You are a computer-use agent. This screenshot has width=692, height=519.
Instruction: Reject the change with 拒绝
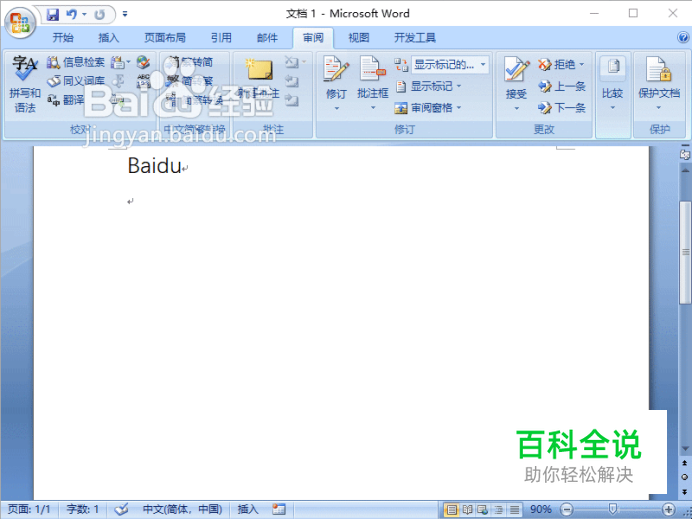point(561,64)
